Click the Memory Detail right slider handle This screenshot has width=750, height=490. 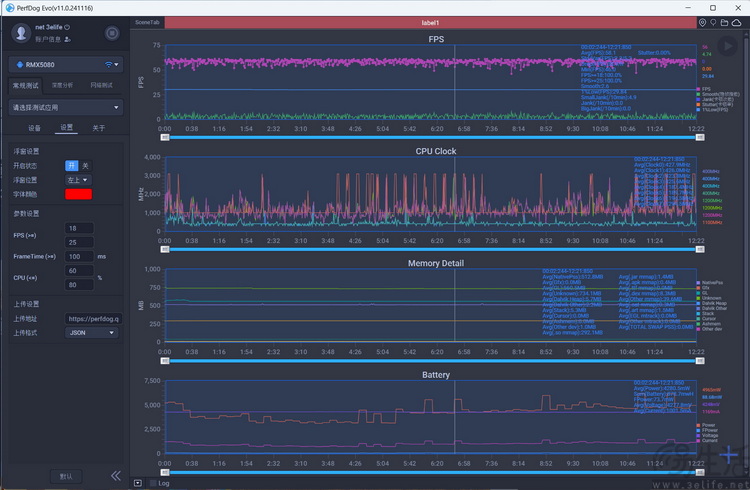point(700,361)
